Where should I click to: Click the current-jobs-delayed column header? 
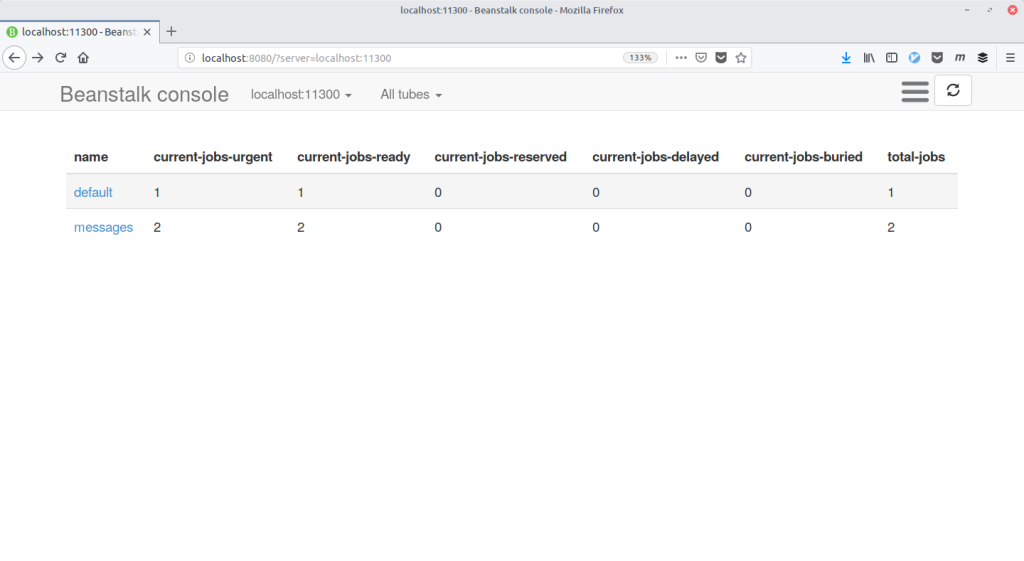coord(655,157)
